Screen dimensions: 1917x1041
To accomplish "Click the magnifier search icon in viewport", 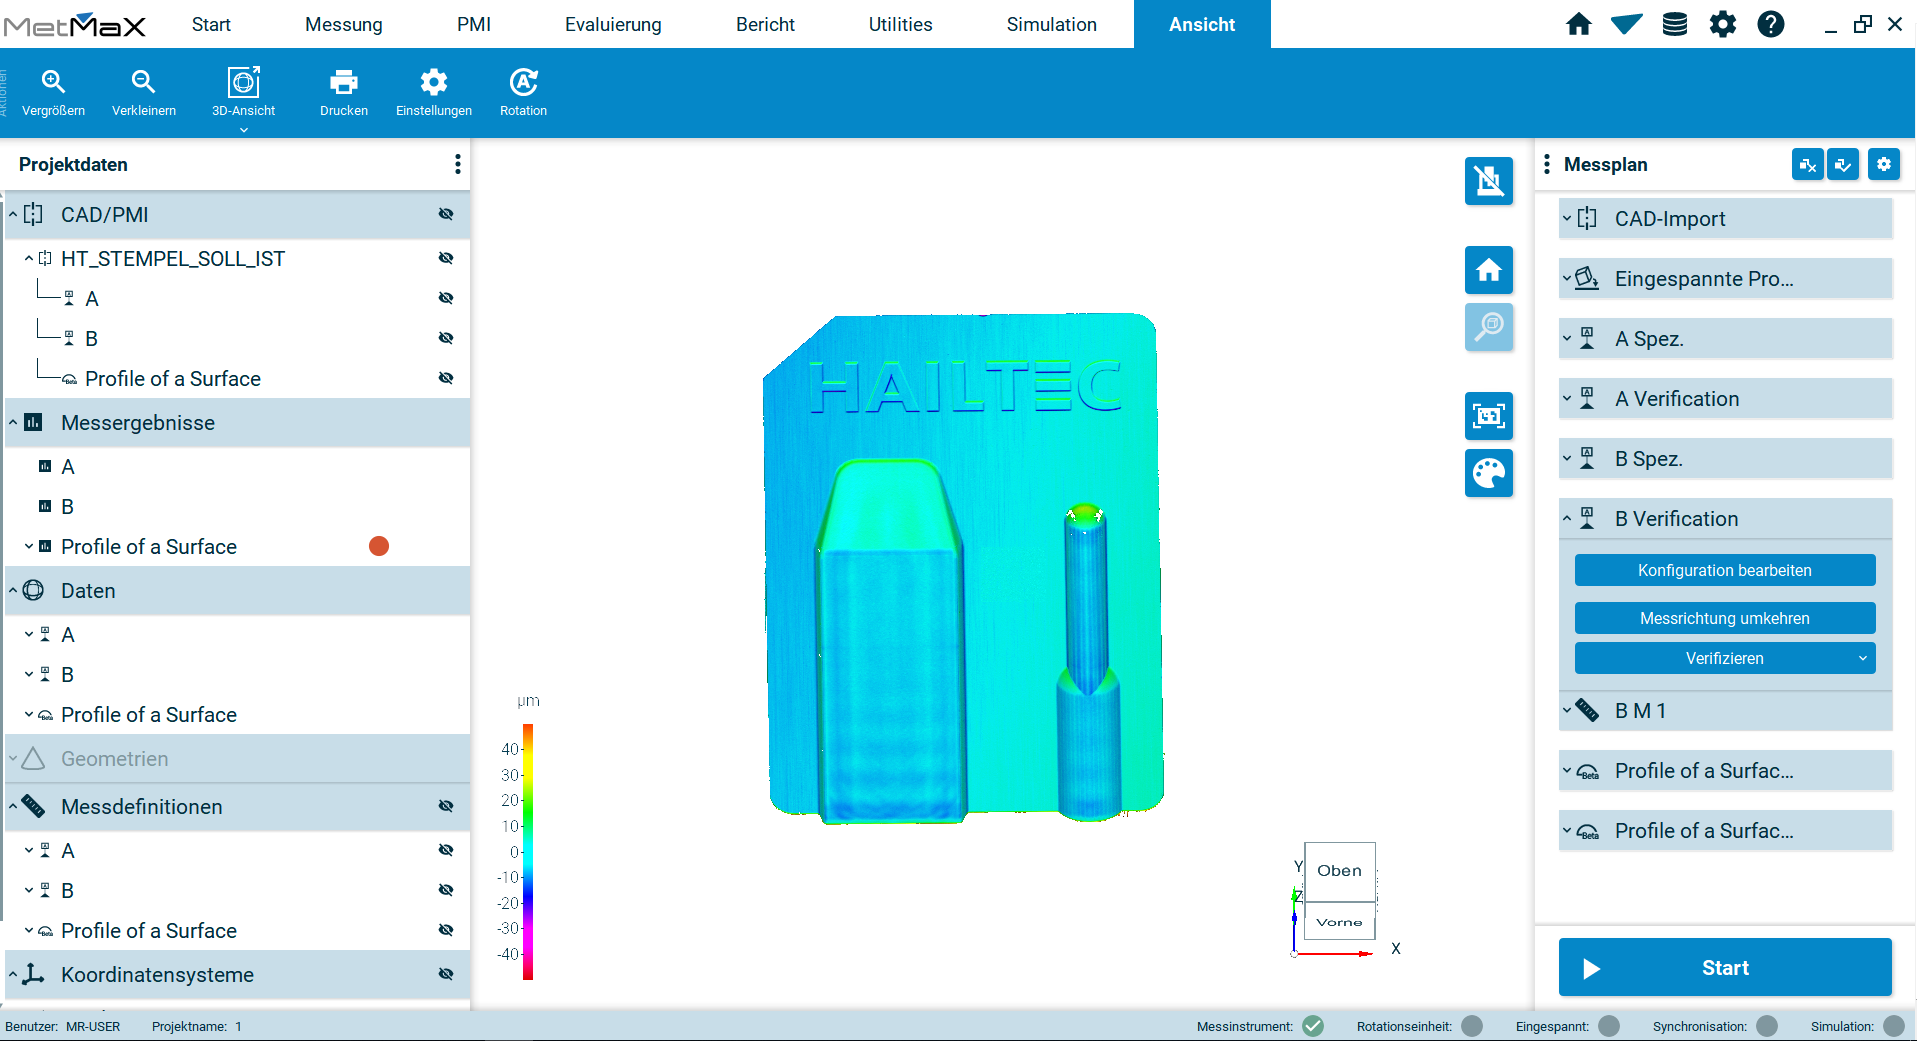I will tap(1489, 327).
